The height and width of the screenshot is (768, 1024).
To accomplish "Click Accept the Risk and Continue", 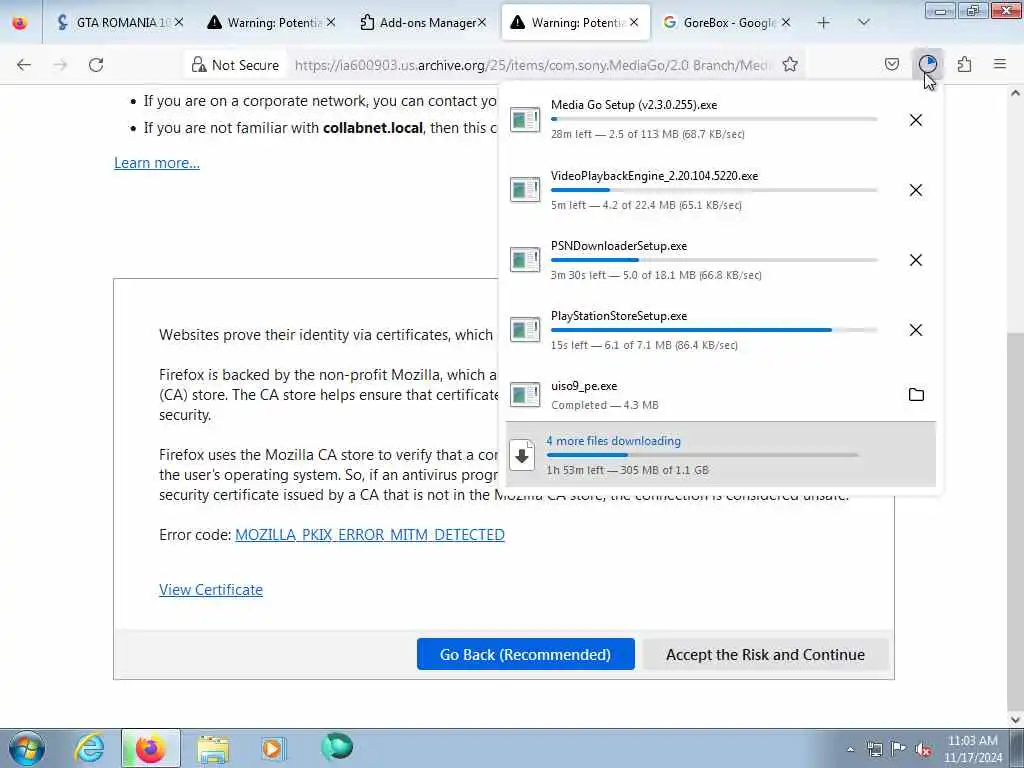I will tap(765, 654).
